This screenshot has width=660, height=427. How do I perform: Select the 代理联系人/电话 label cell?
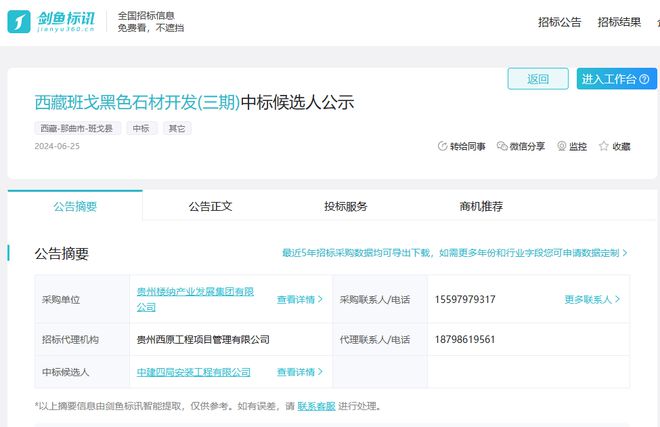(380, 339)
